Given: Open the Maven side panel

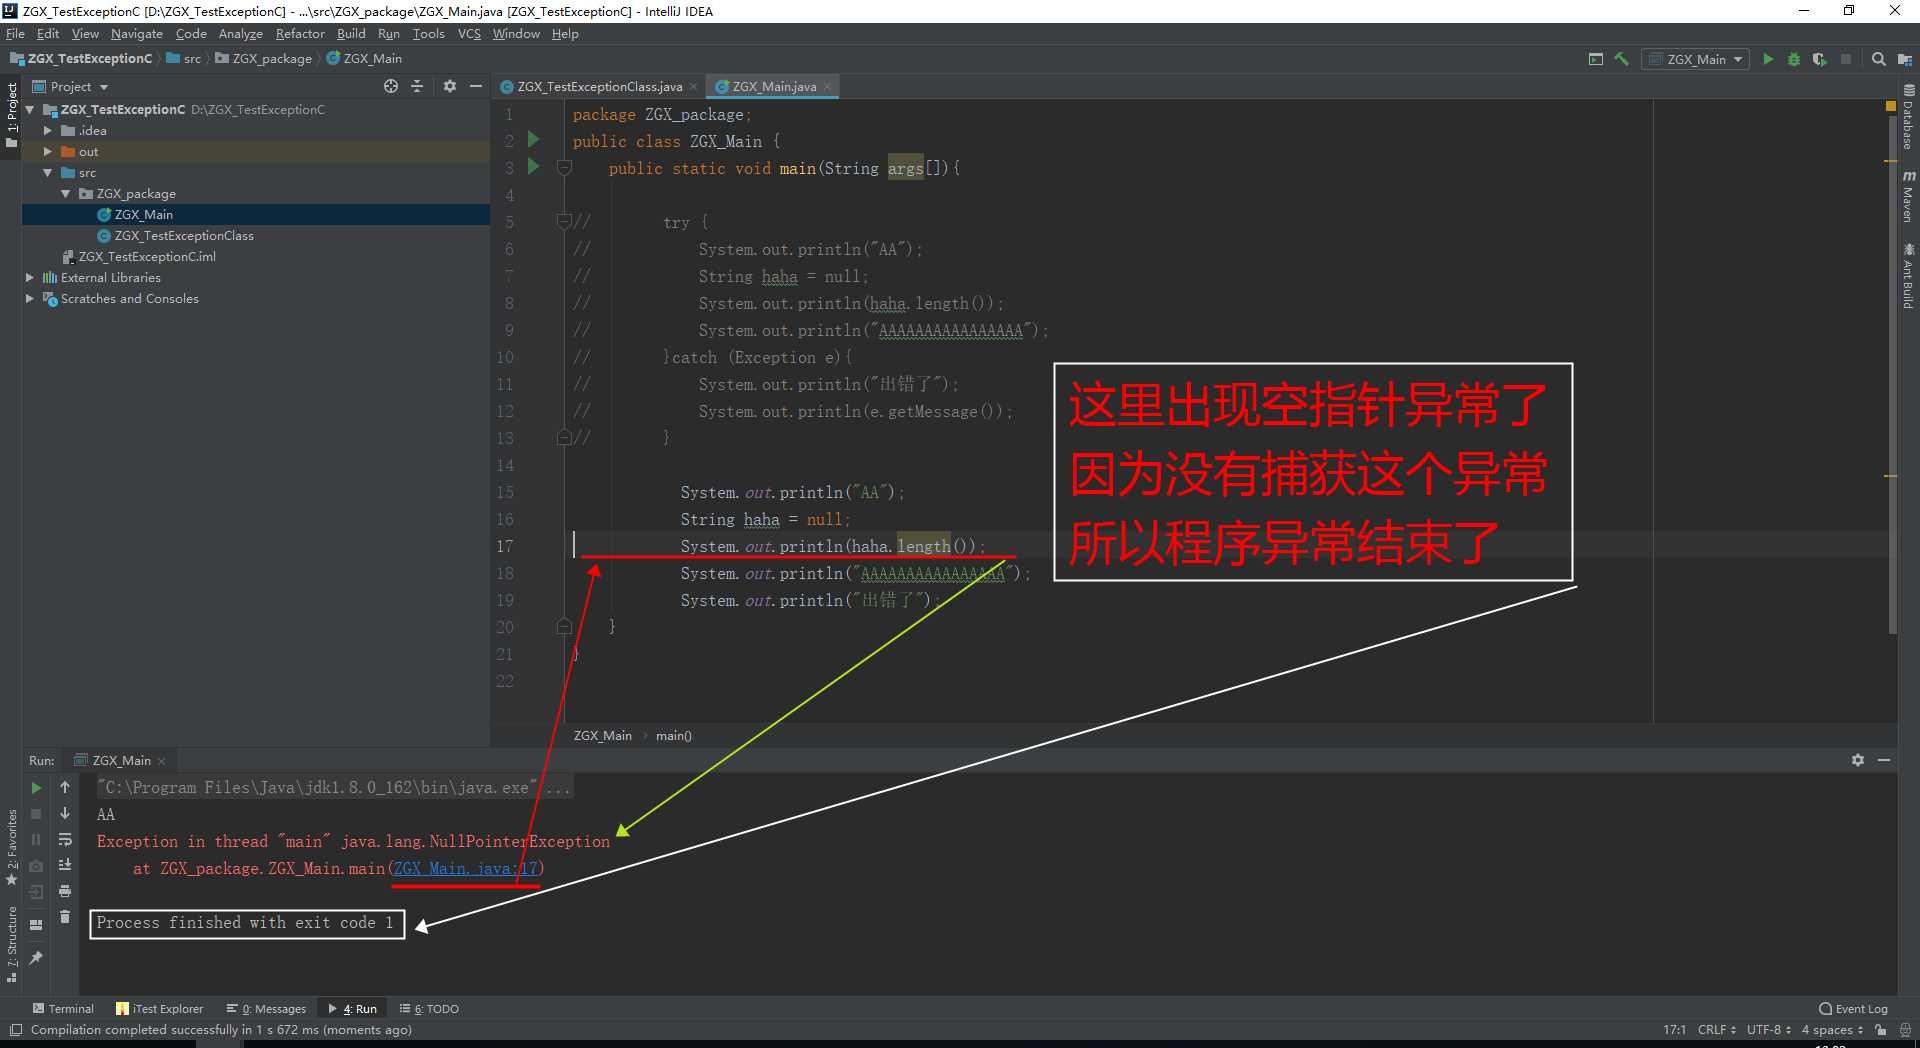Looking at the screenshot, I should coord(1908,197).
